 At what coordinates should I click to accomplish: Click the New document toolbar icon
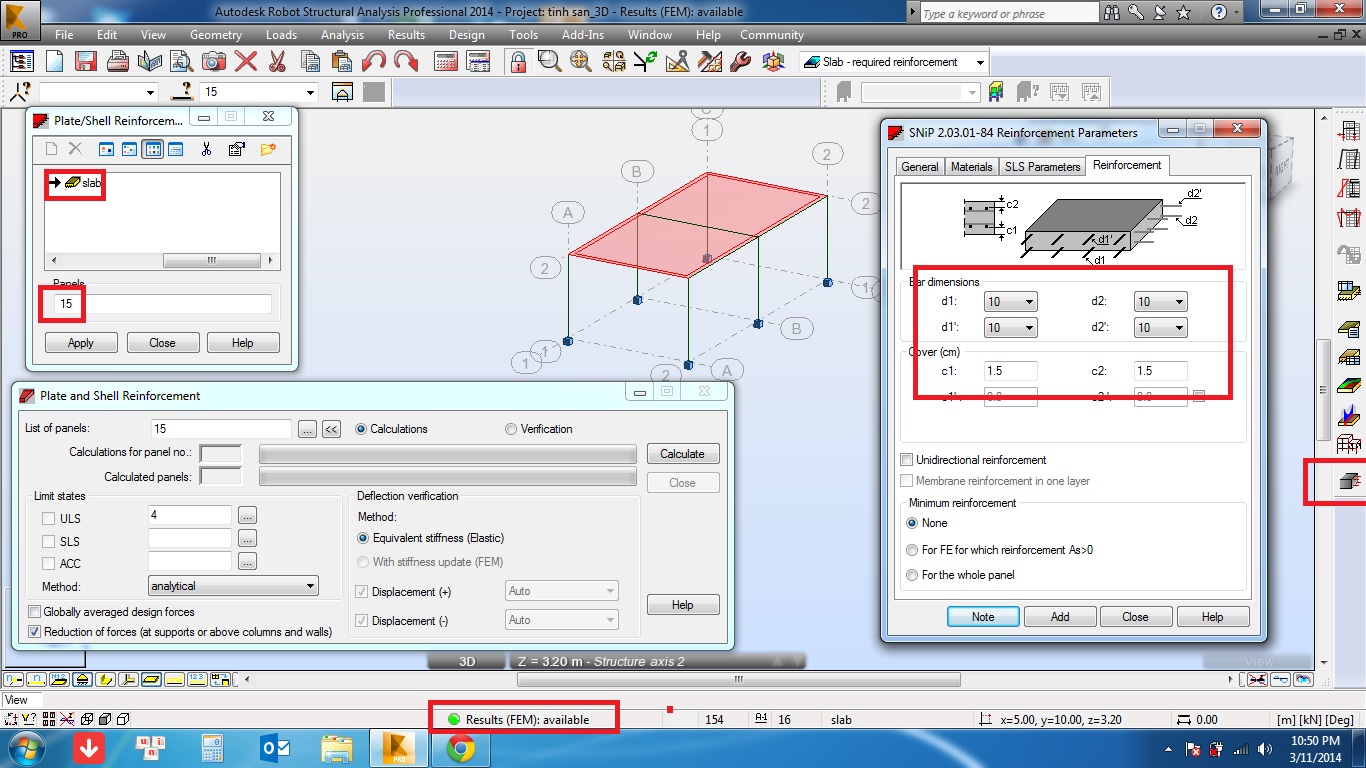[x=54, y=62]
